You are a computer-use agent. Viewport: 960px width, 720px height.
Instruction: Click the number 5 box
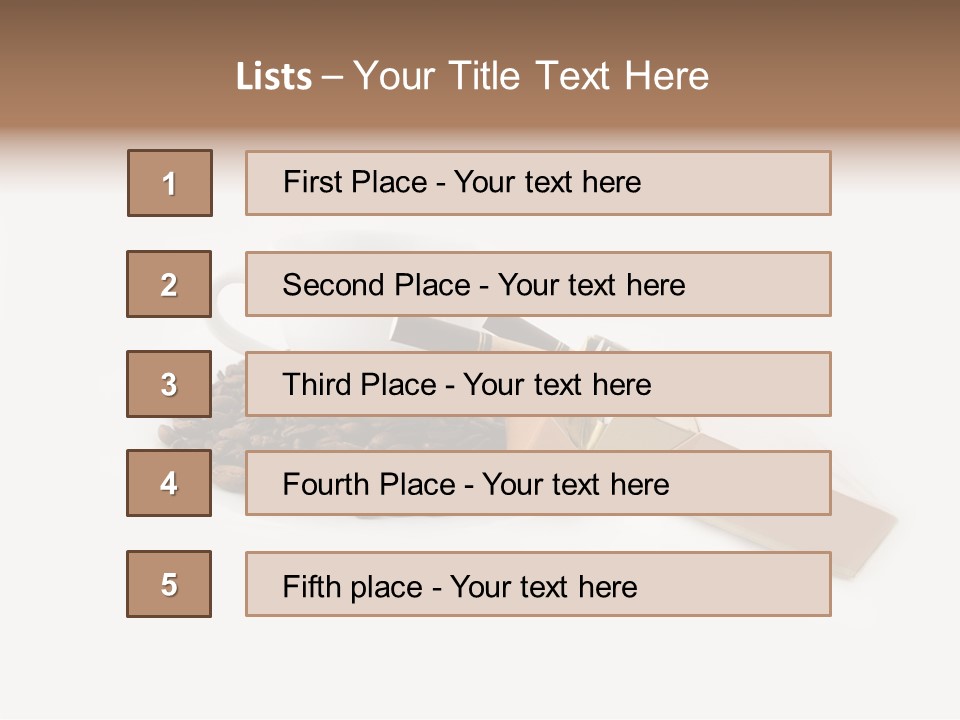click(x=169, y=584)
